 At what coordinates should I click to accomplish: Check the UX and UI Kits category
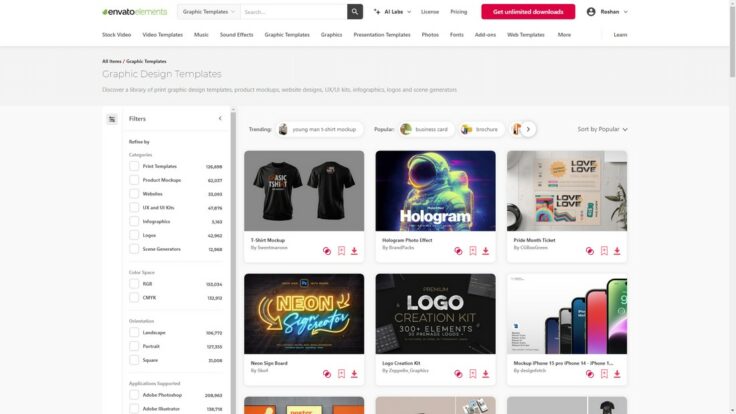tap(134, 207)
